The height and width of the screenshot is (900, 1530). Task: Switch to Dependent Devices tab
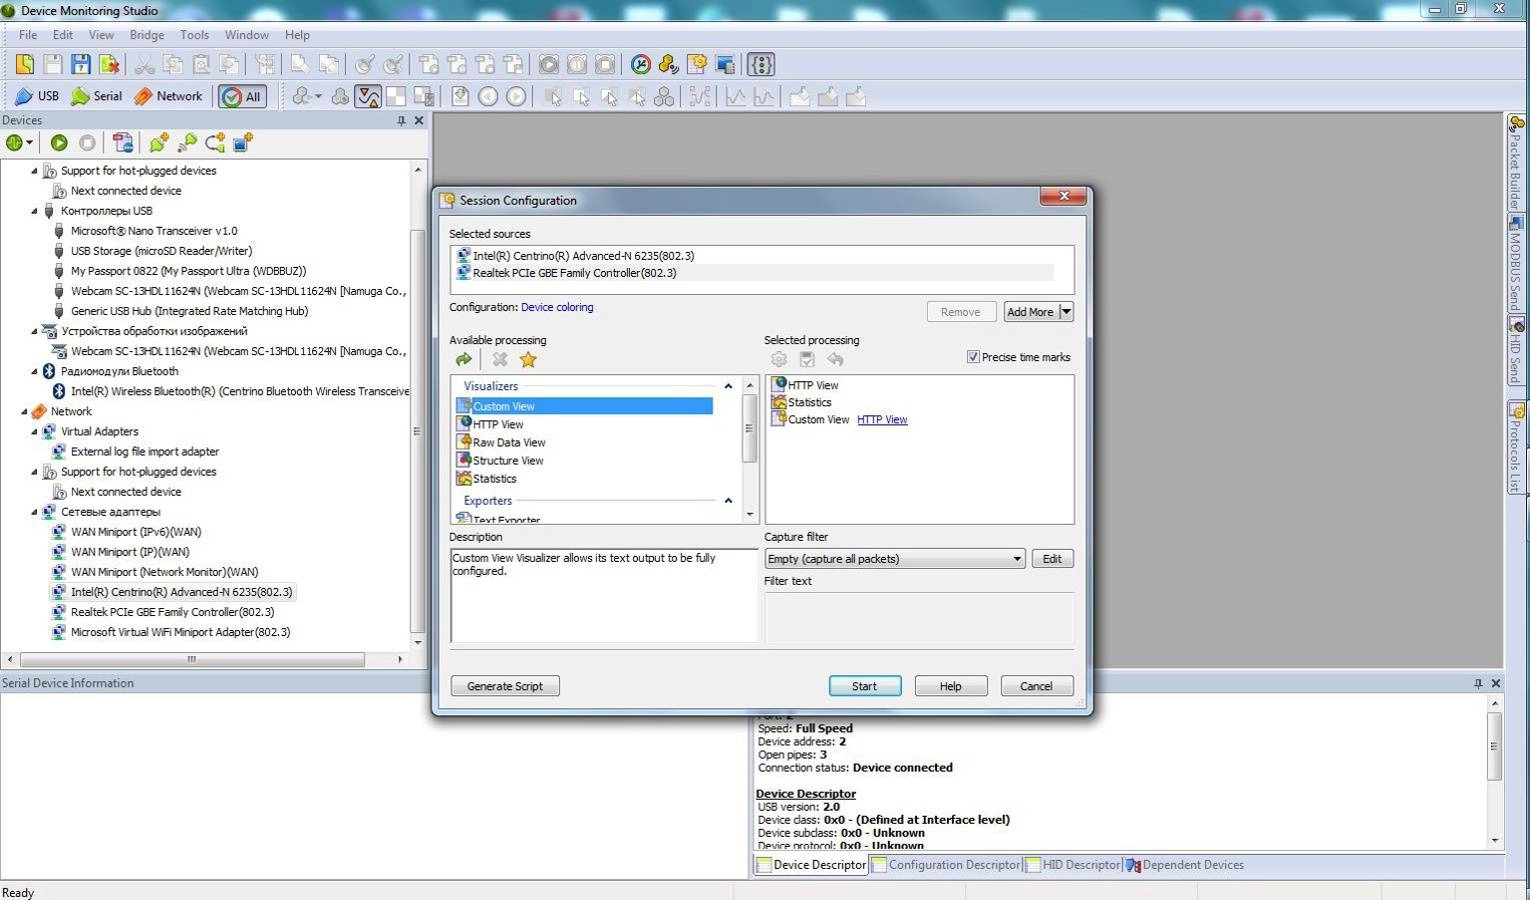click(x=1186, y=865)
